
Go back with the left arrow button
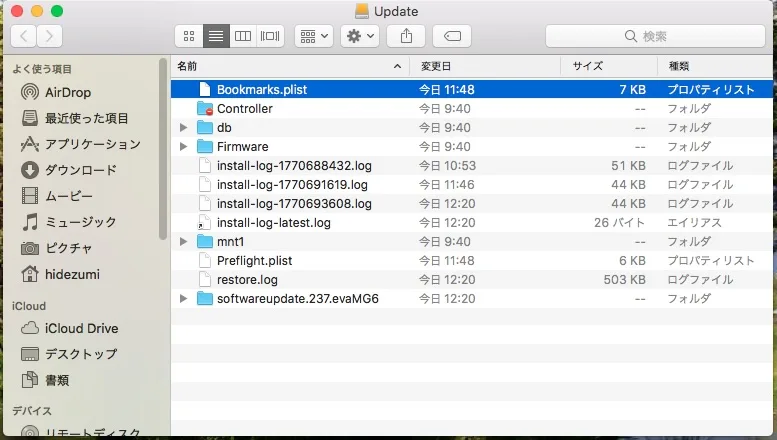[24, 36]
